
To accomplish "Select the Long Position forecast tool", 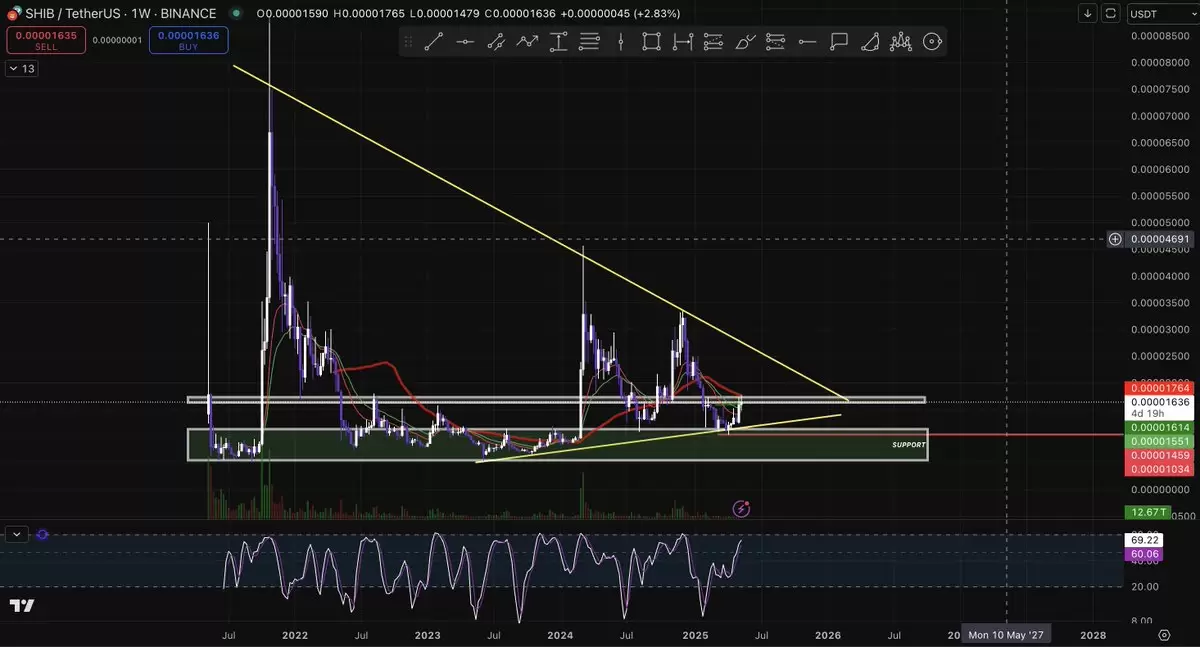I will click(714, 42).
